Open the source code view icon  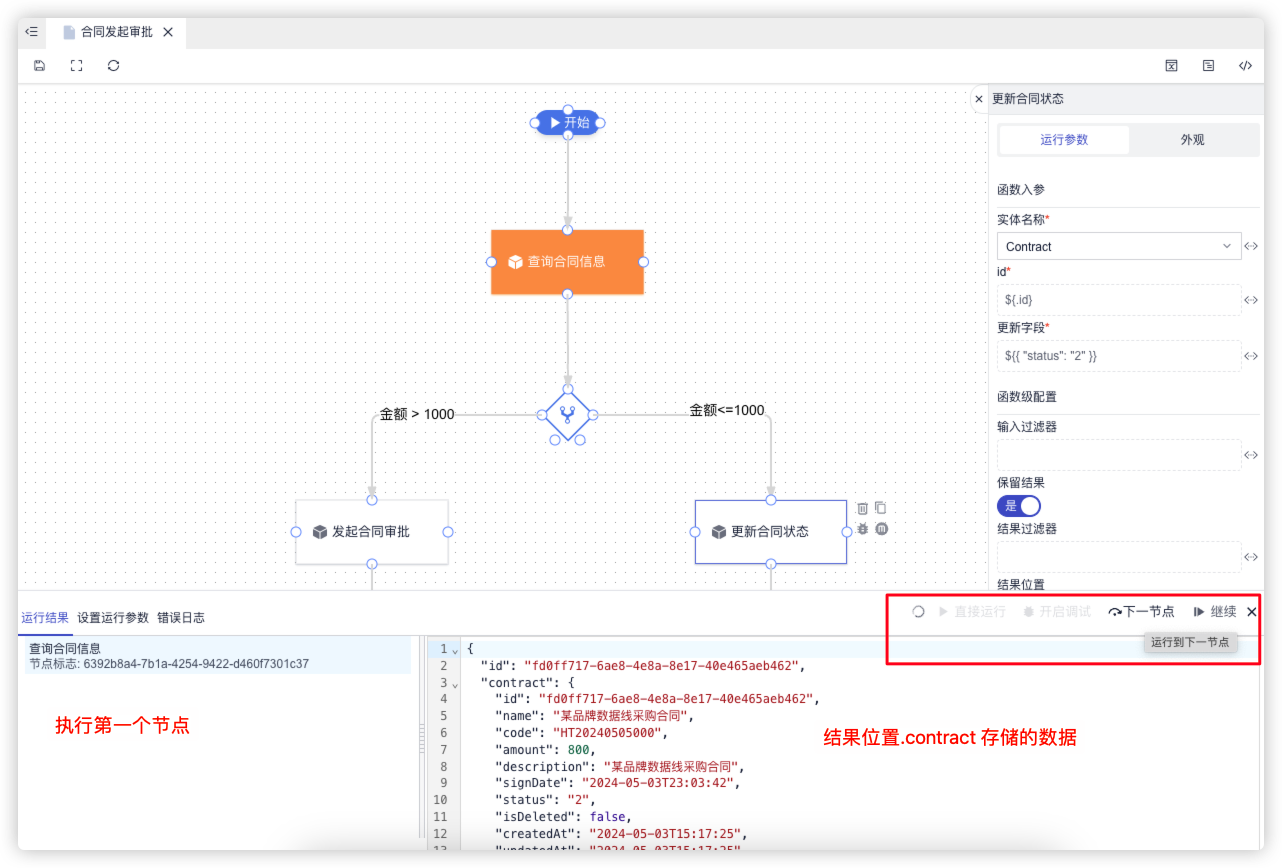[x=1245, y=66]
